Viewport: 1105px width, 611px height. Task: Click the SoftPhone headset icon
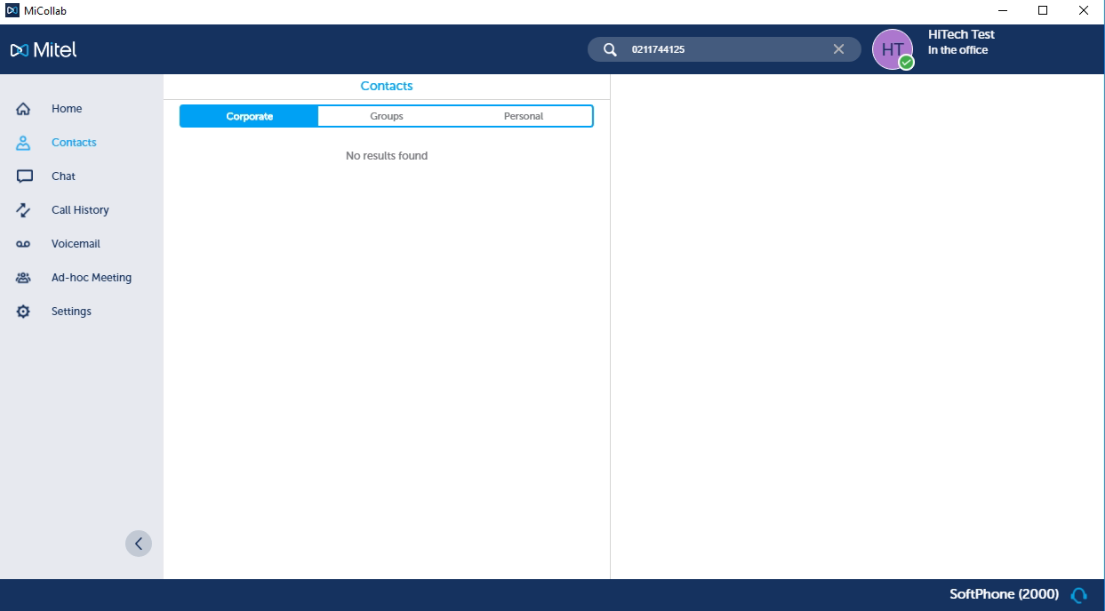coord(1078,595)
